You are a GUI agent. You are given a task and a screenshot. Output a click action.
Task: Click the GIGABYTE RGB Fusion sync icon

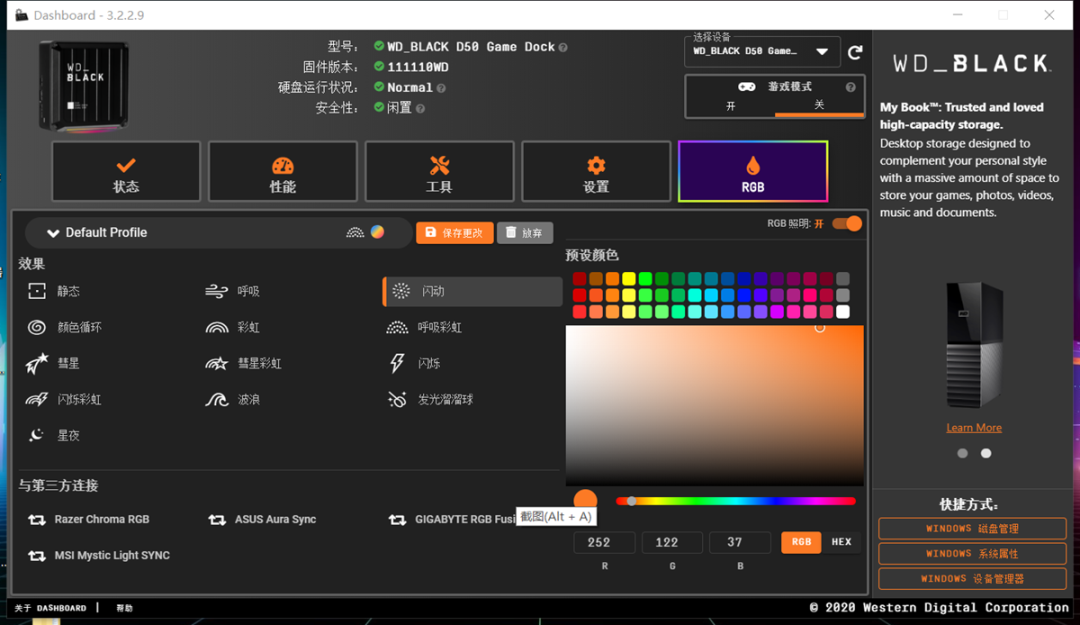397,520
